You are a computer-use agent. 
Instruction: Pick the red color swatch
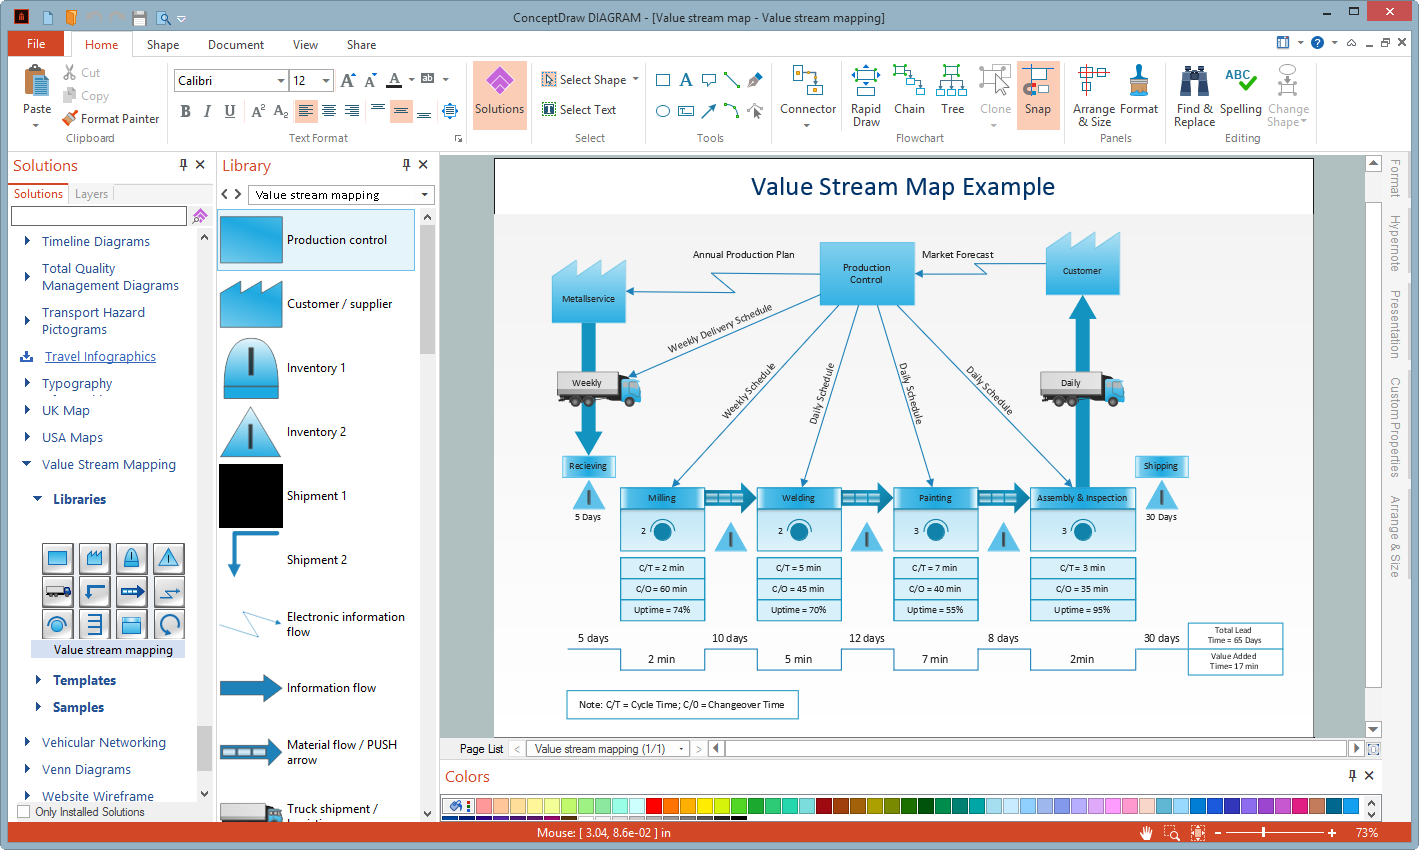(653, 805)
